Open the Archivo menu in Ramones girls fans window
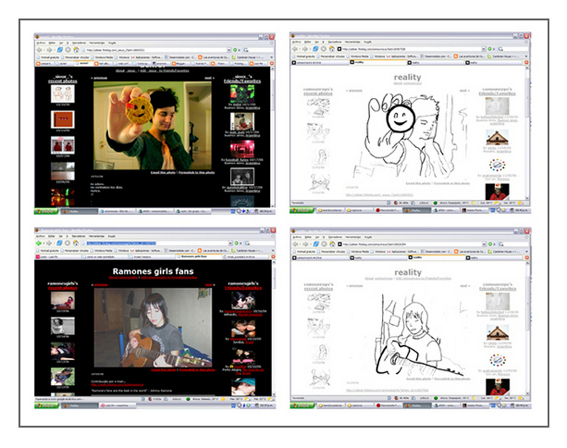 (x=40, y=236)
